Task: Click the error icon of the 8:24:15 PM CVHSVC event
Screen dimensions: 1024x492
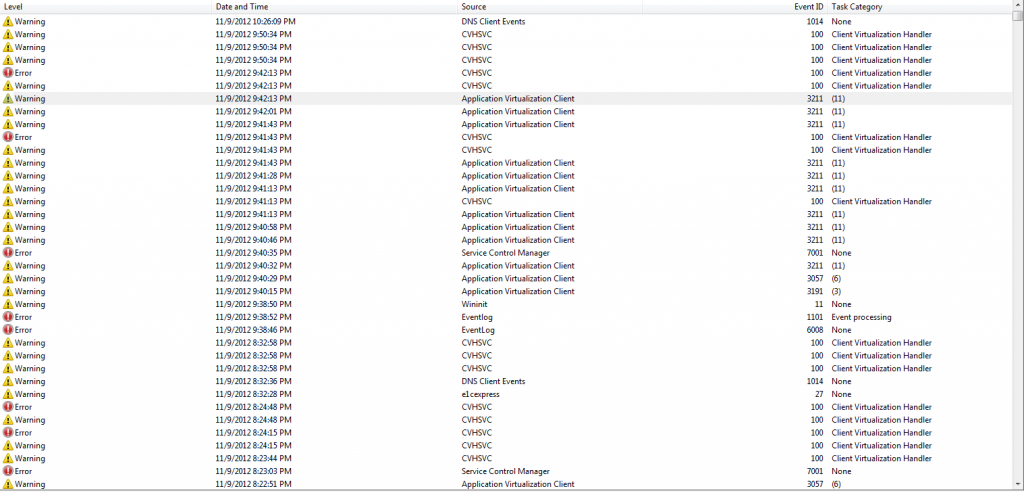Action: tap(8, 433)
